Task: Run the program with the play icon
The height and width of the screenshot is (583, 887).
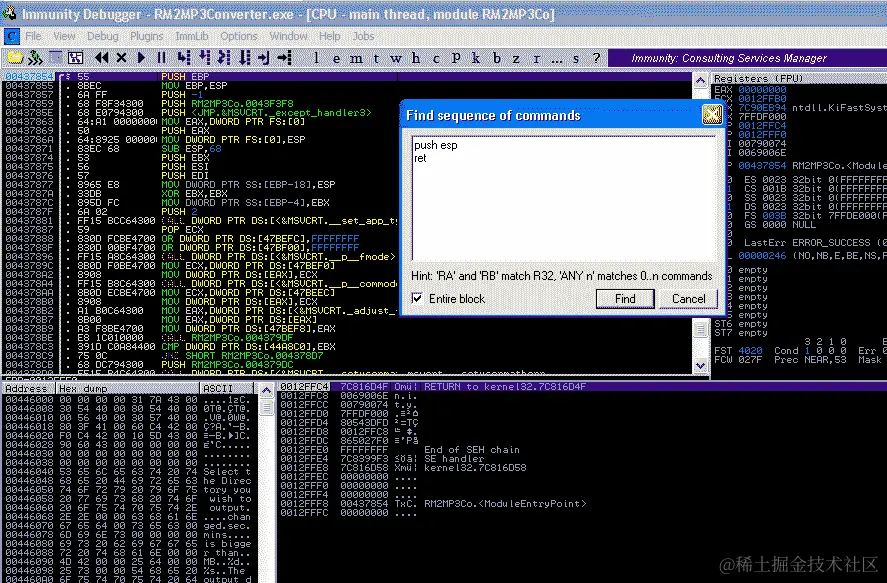Action: (x=141, y=58)
